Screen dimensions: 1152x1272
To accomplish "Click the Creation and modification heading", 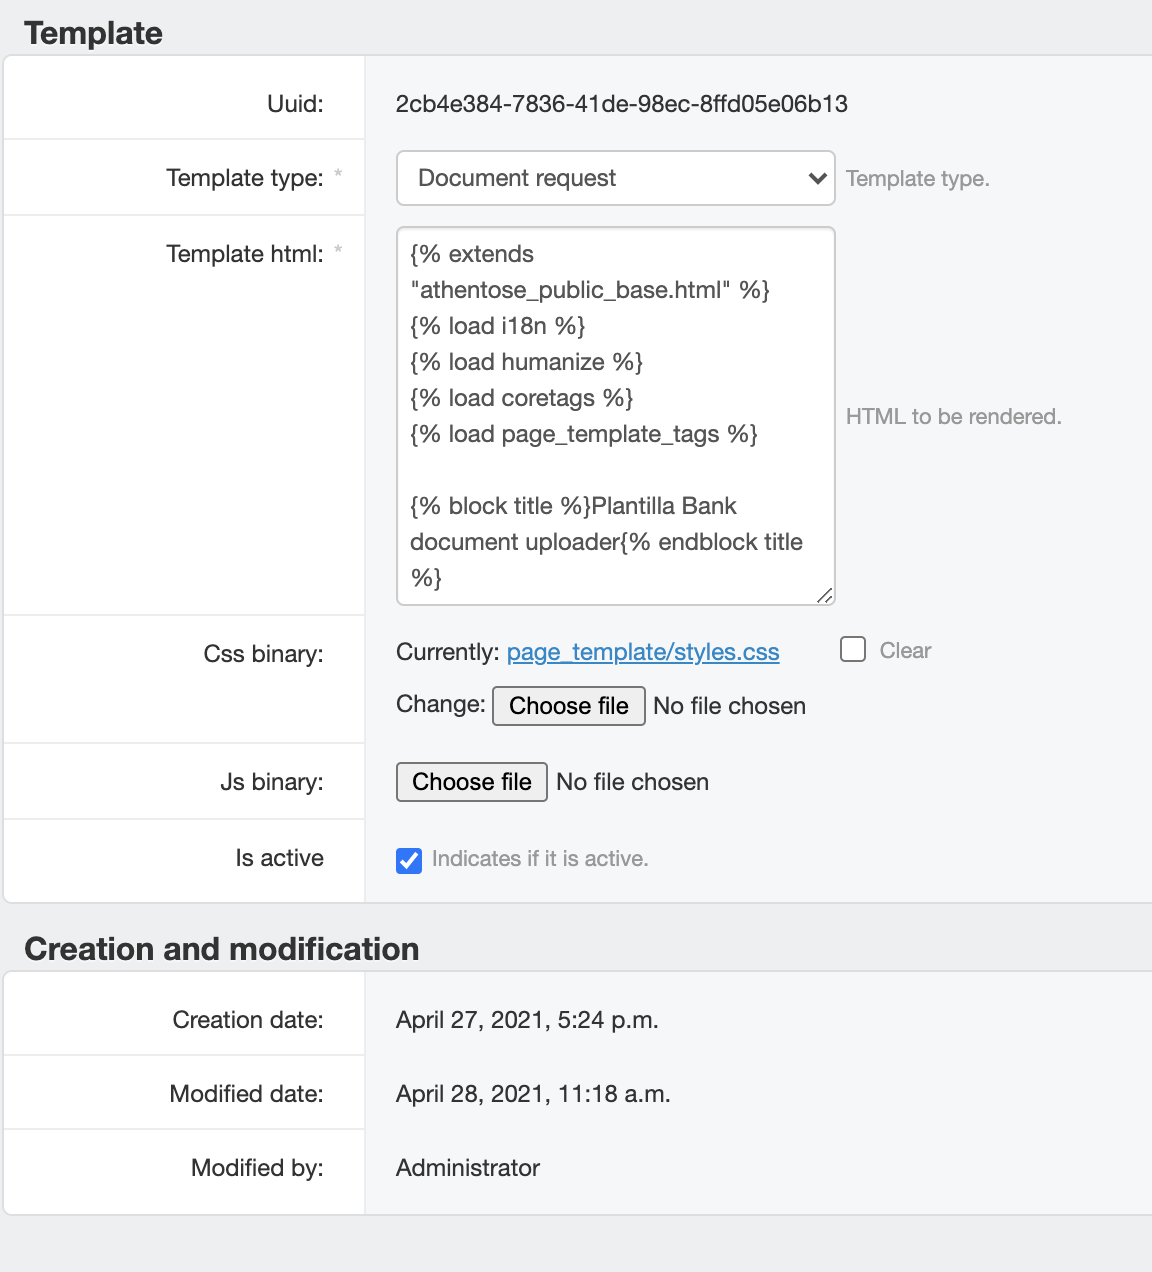I will pos(223,948).
